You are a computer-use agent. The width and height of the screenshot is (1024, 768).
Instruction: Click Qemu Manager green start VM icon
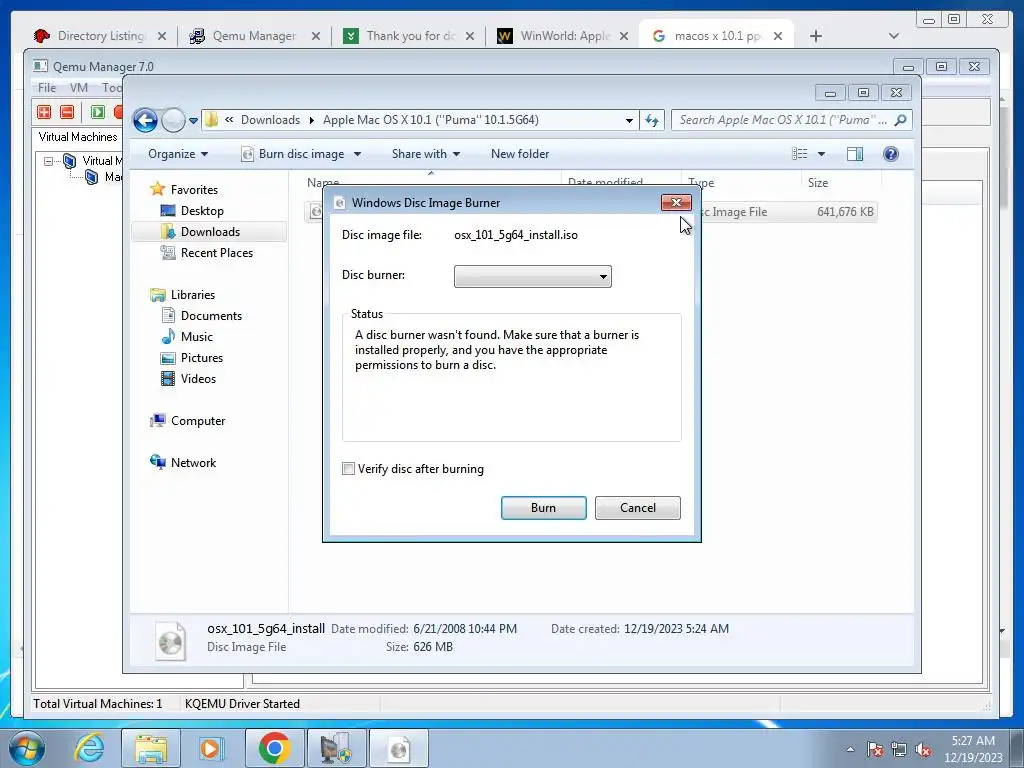point(98,112)
